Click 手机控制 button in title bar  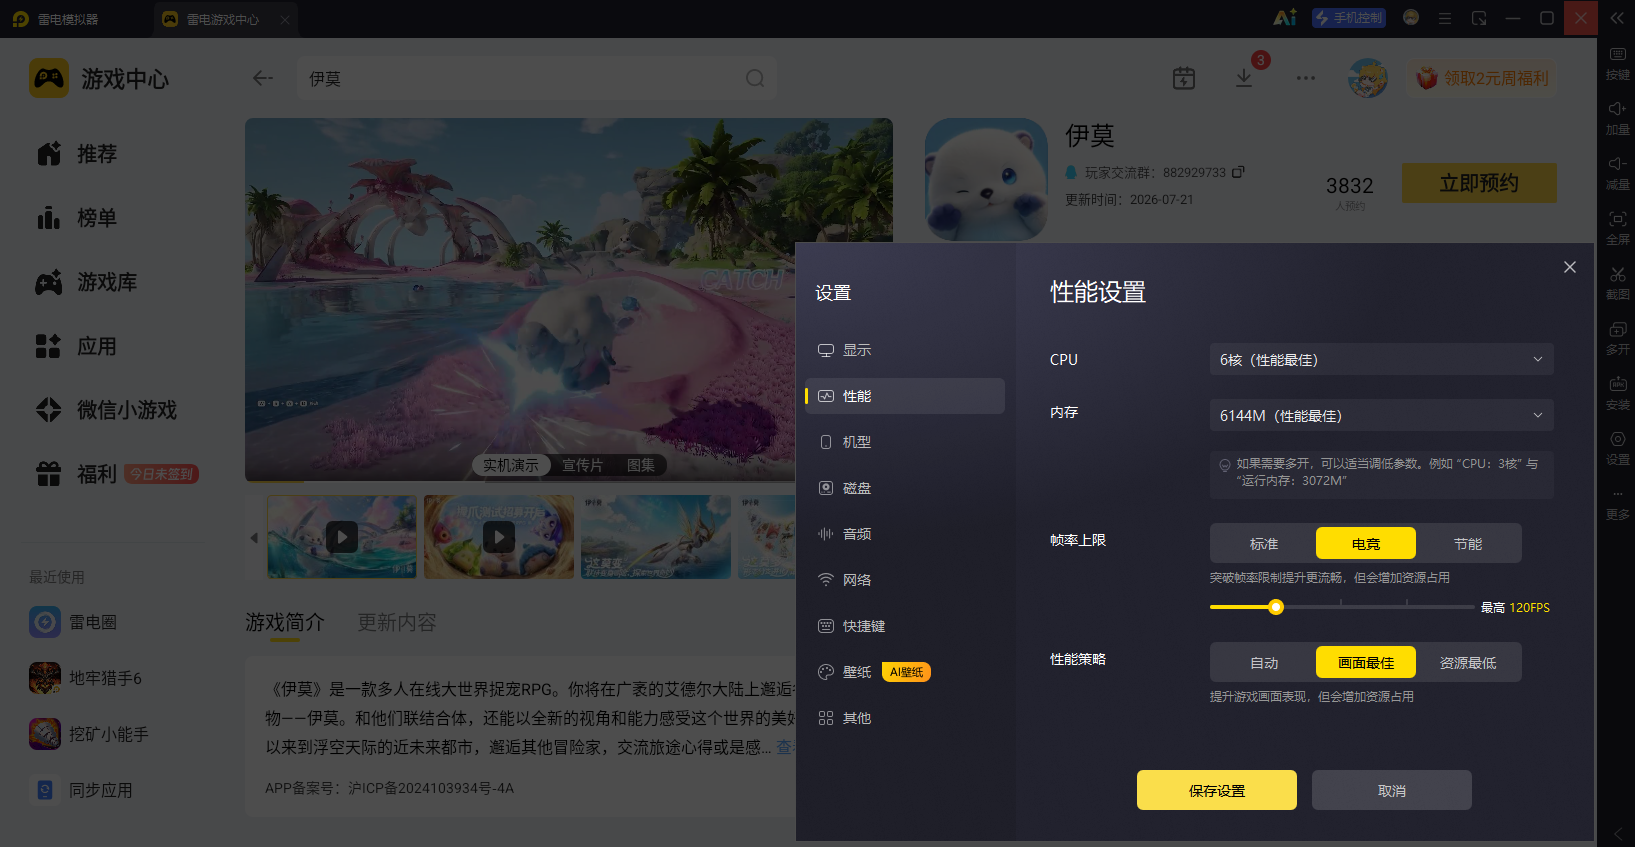1349,18
